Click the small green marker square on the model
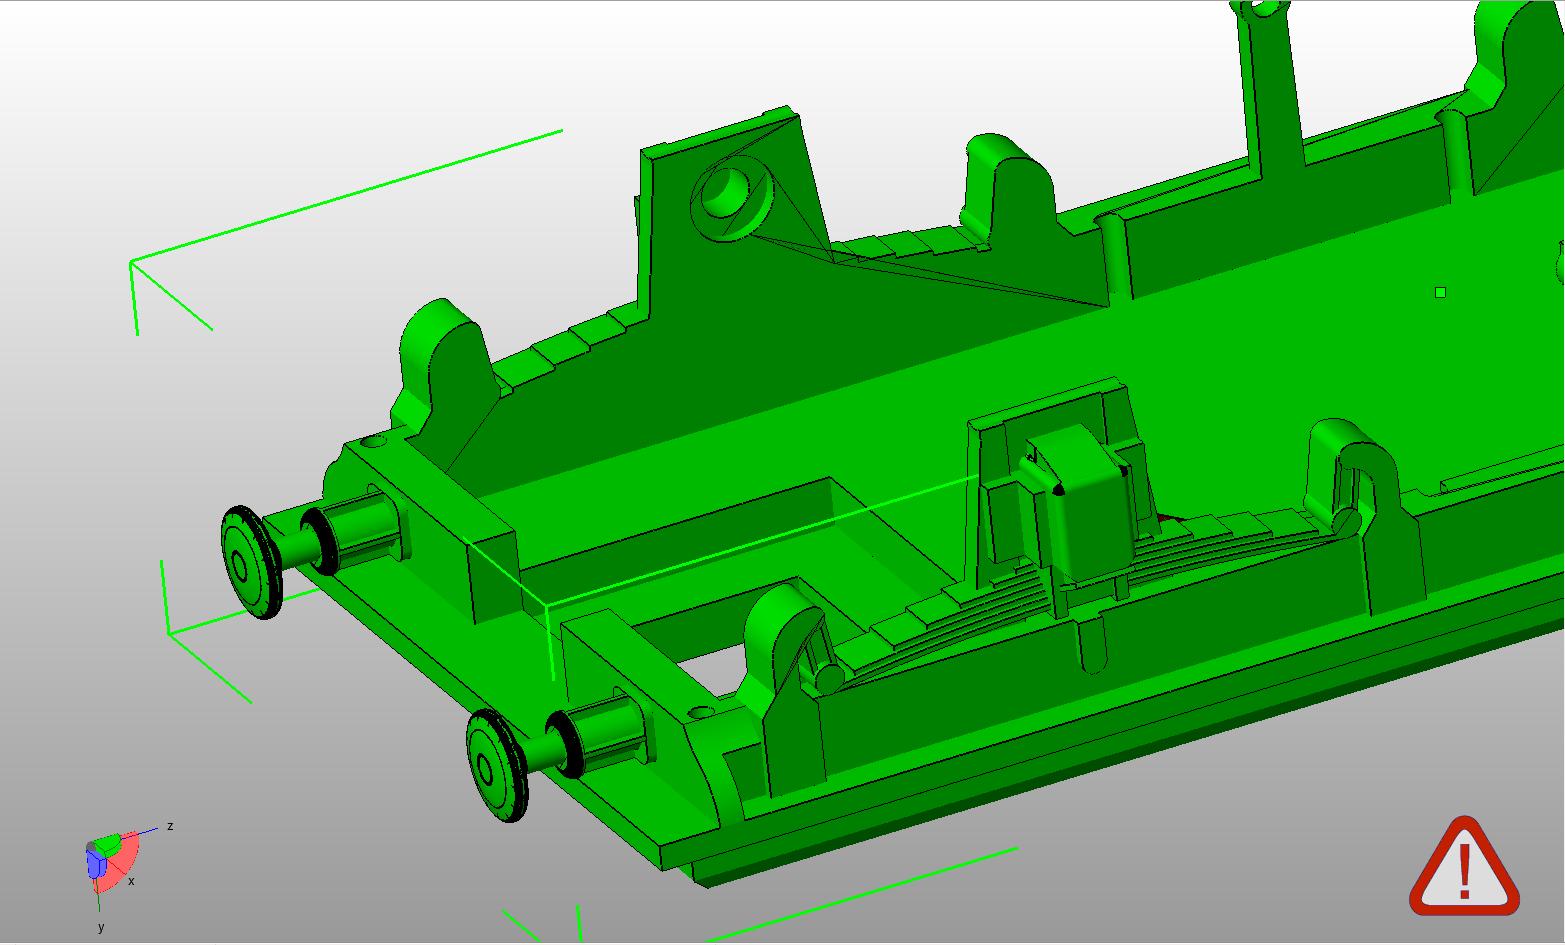 click(x=1440, y=292)
